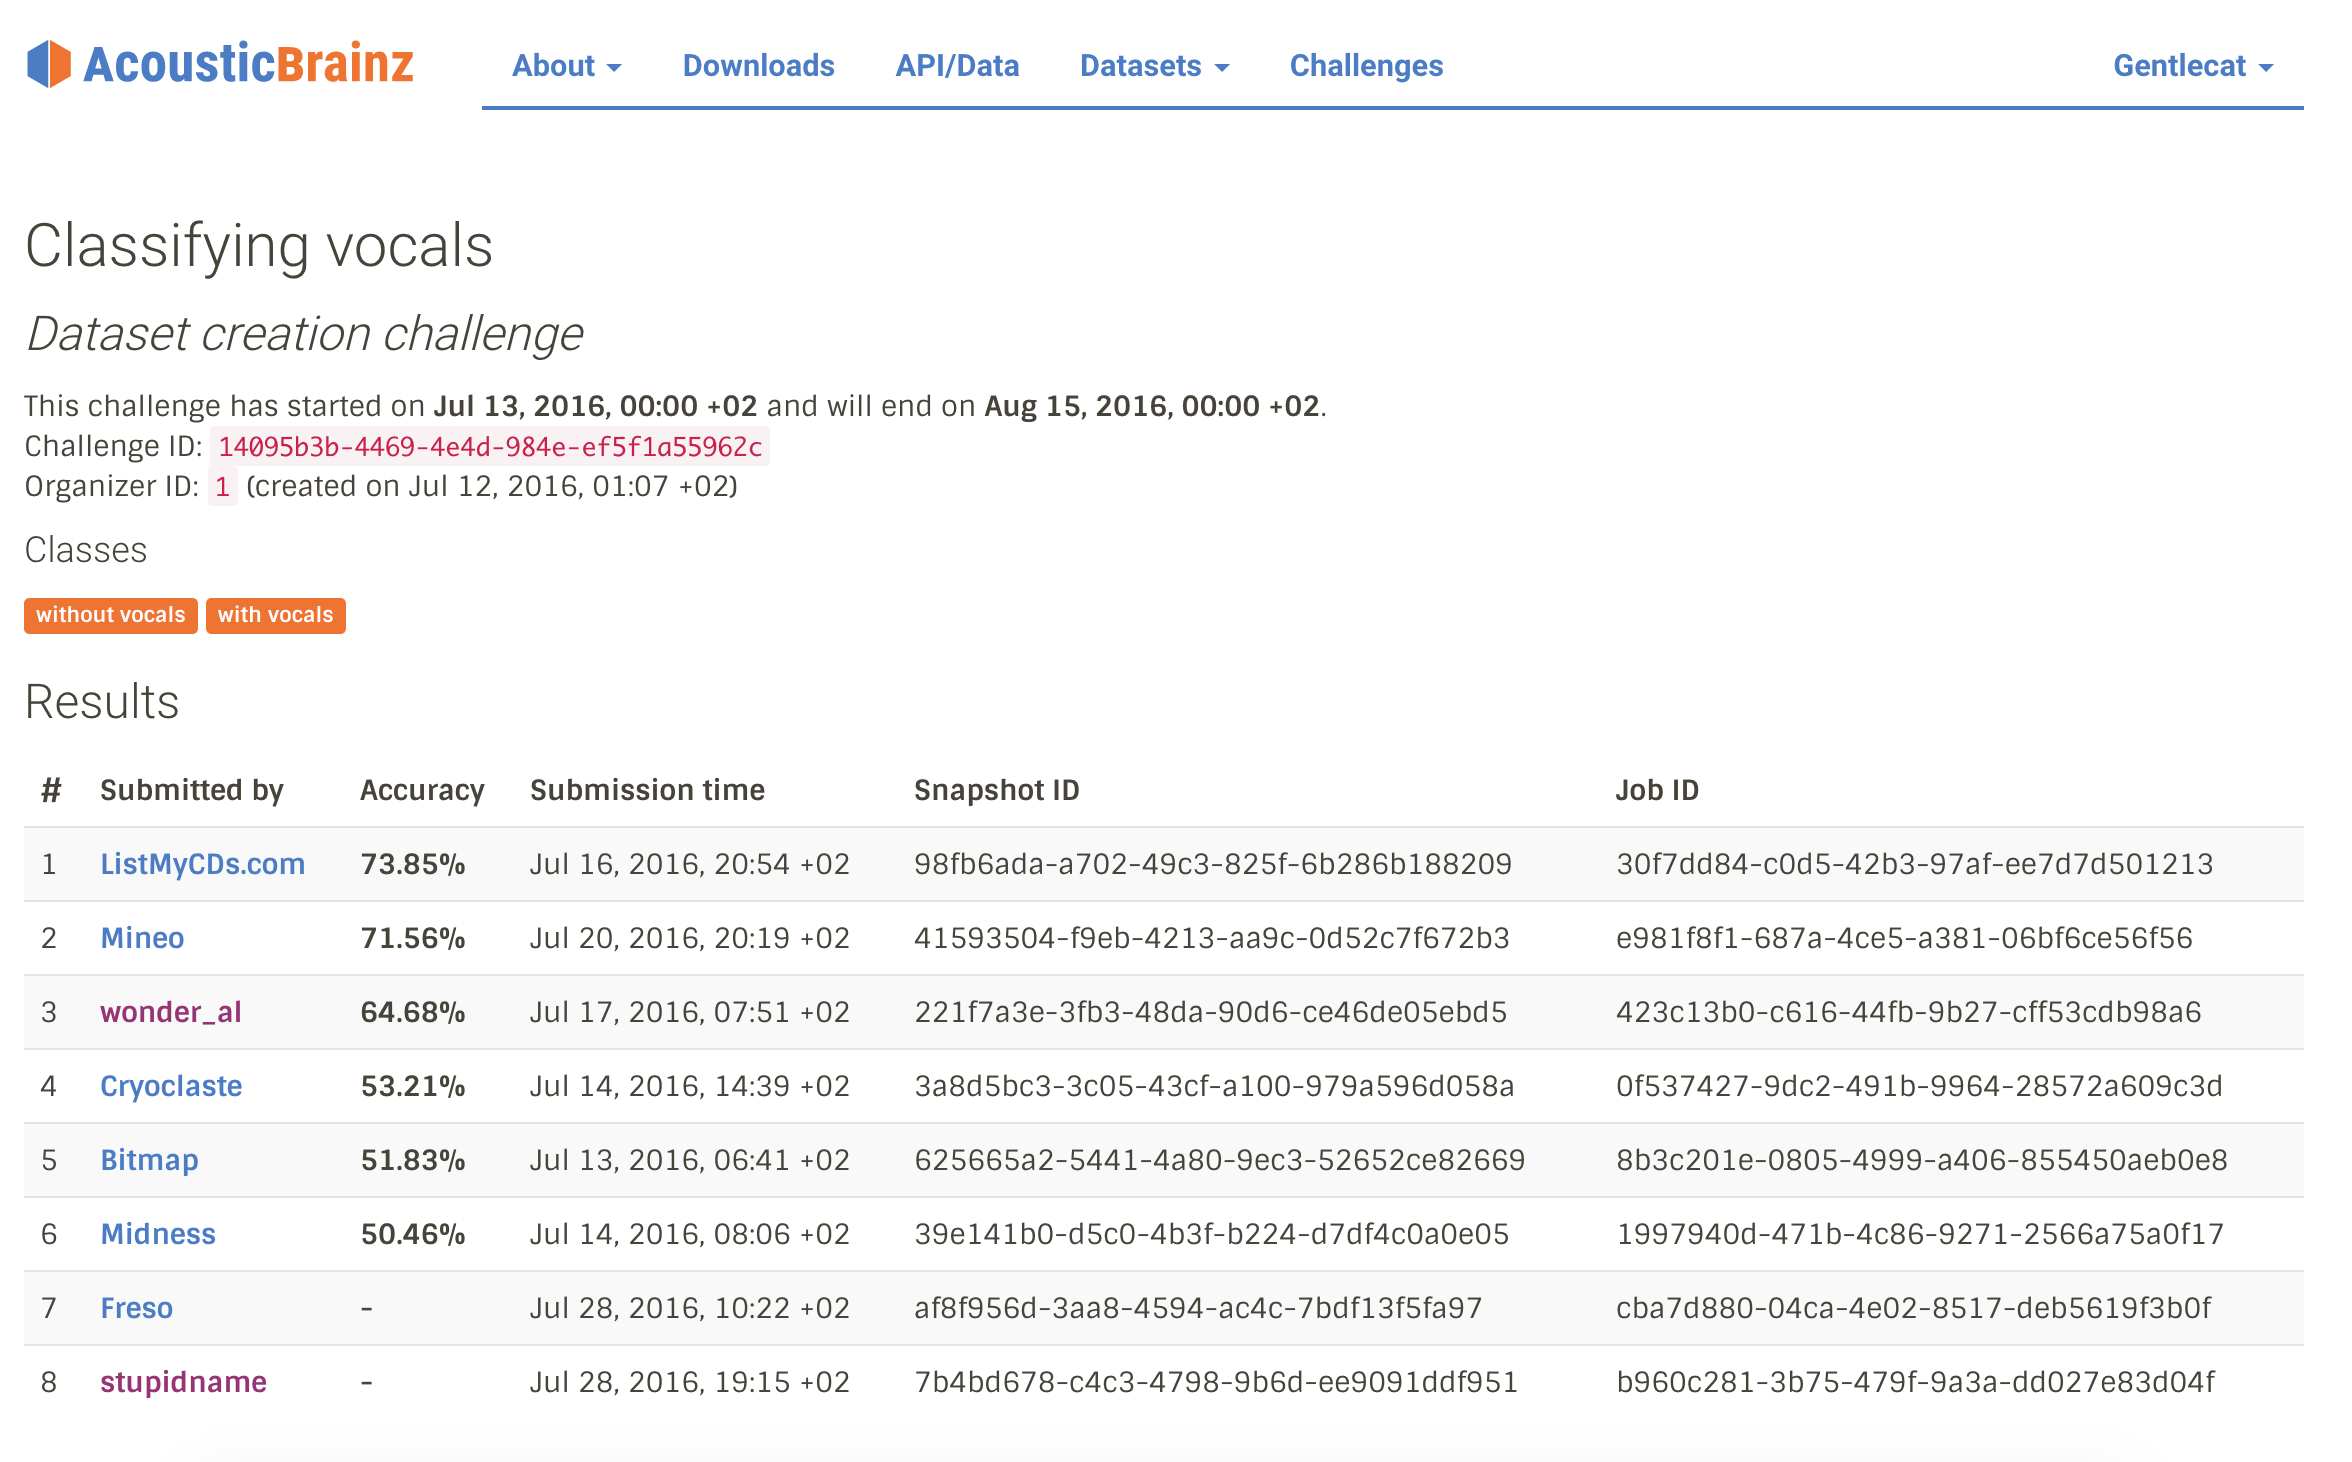
Task: Click the 50.46% accuracy value
Action: point(413,1234)
